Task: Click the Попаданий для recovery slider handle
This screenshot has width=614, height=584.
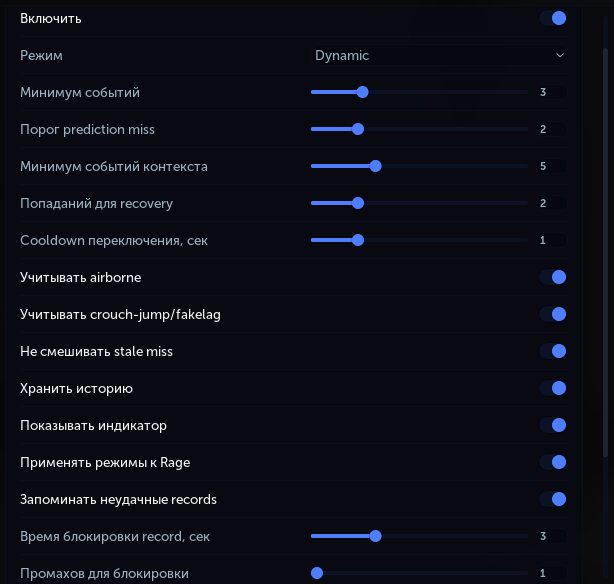Action: 358,203
